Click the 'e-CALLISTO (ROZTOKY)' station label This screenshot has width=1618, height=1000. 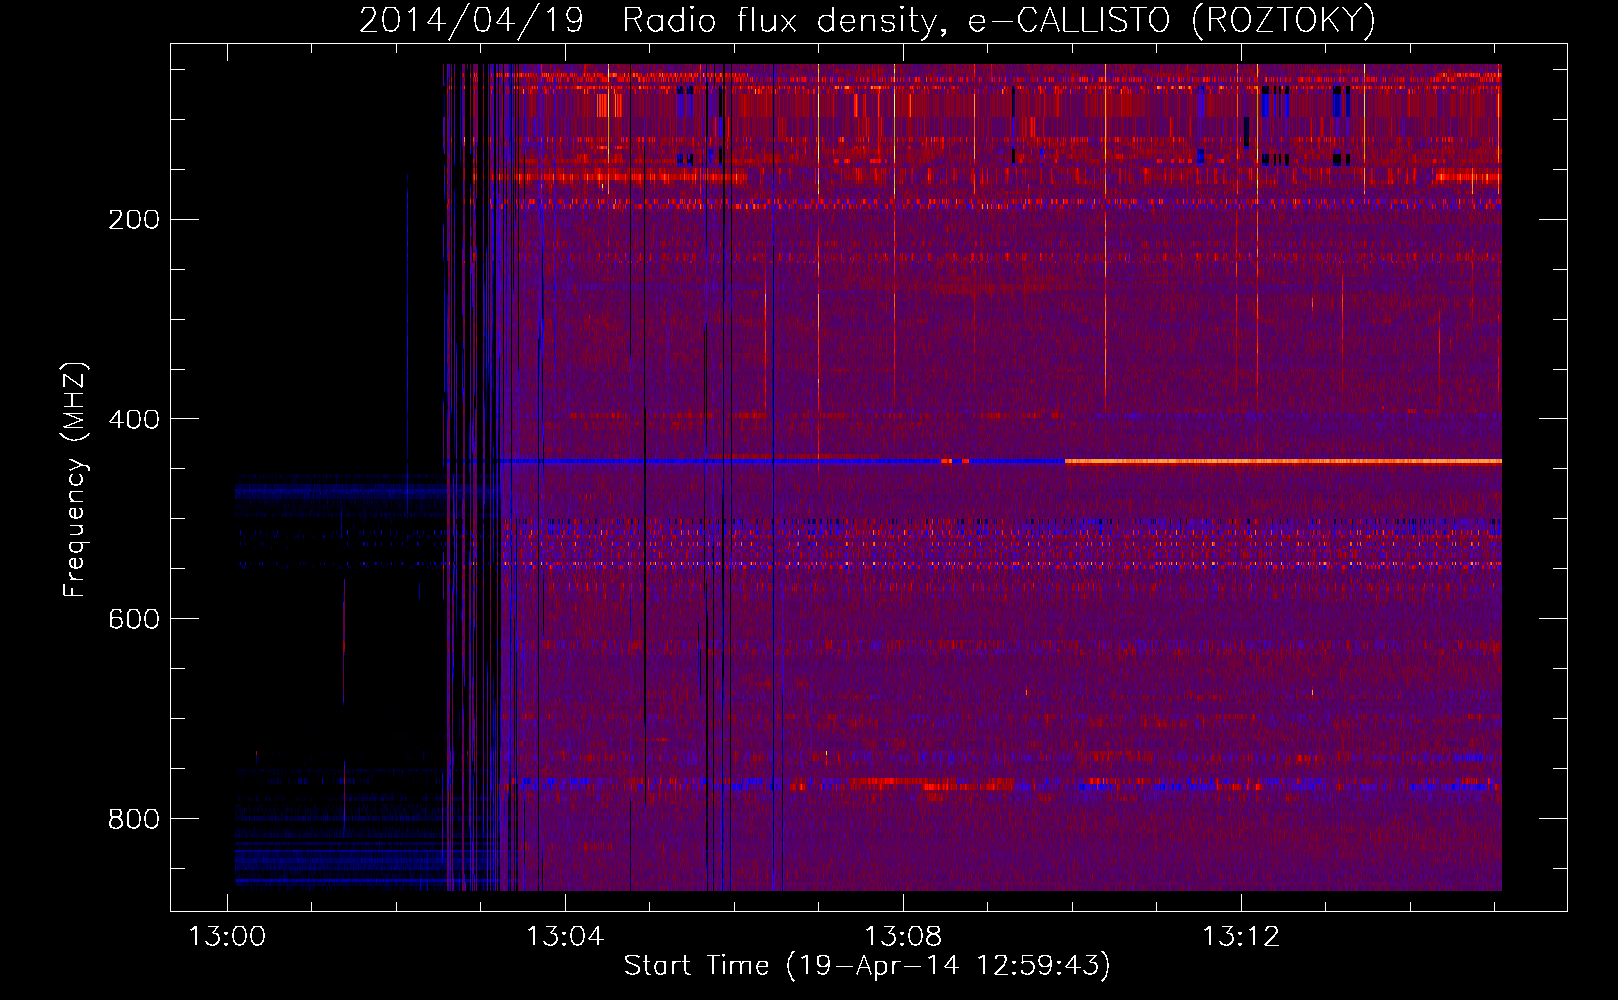[1172, 21]
